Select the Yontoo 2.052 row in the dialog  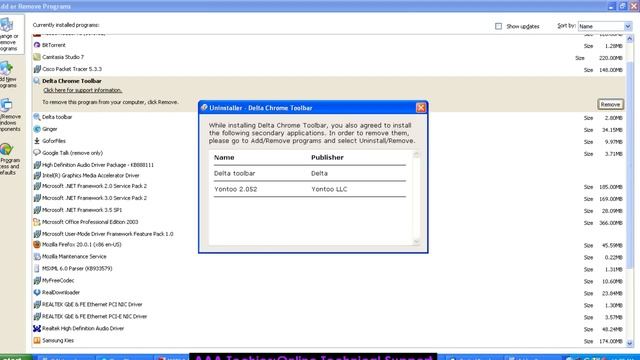tap(310, 189)
